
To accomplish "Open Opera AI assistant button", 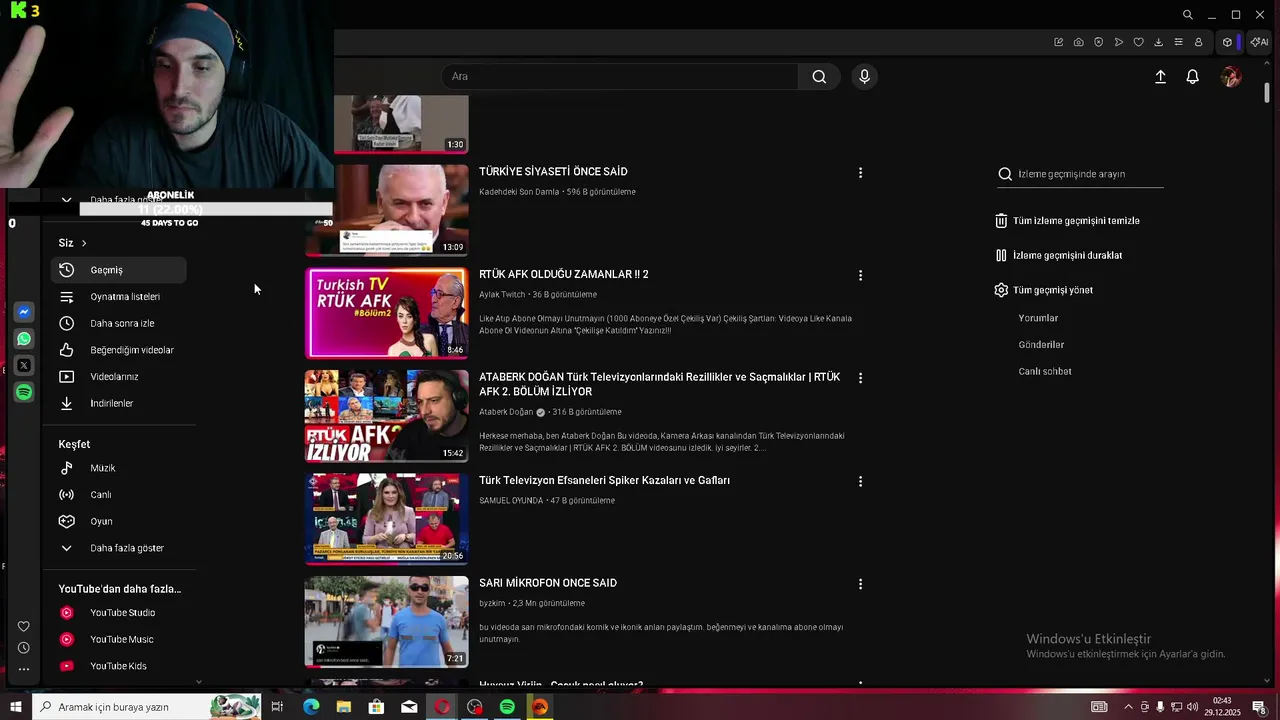I will tap(1259, 42).
